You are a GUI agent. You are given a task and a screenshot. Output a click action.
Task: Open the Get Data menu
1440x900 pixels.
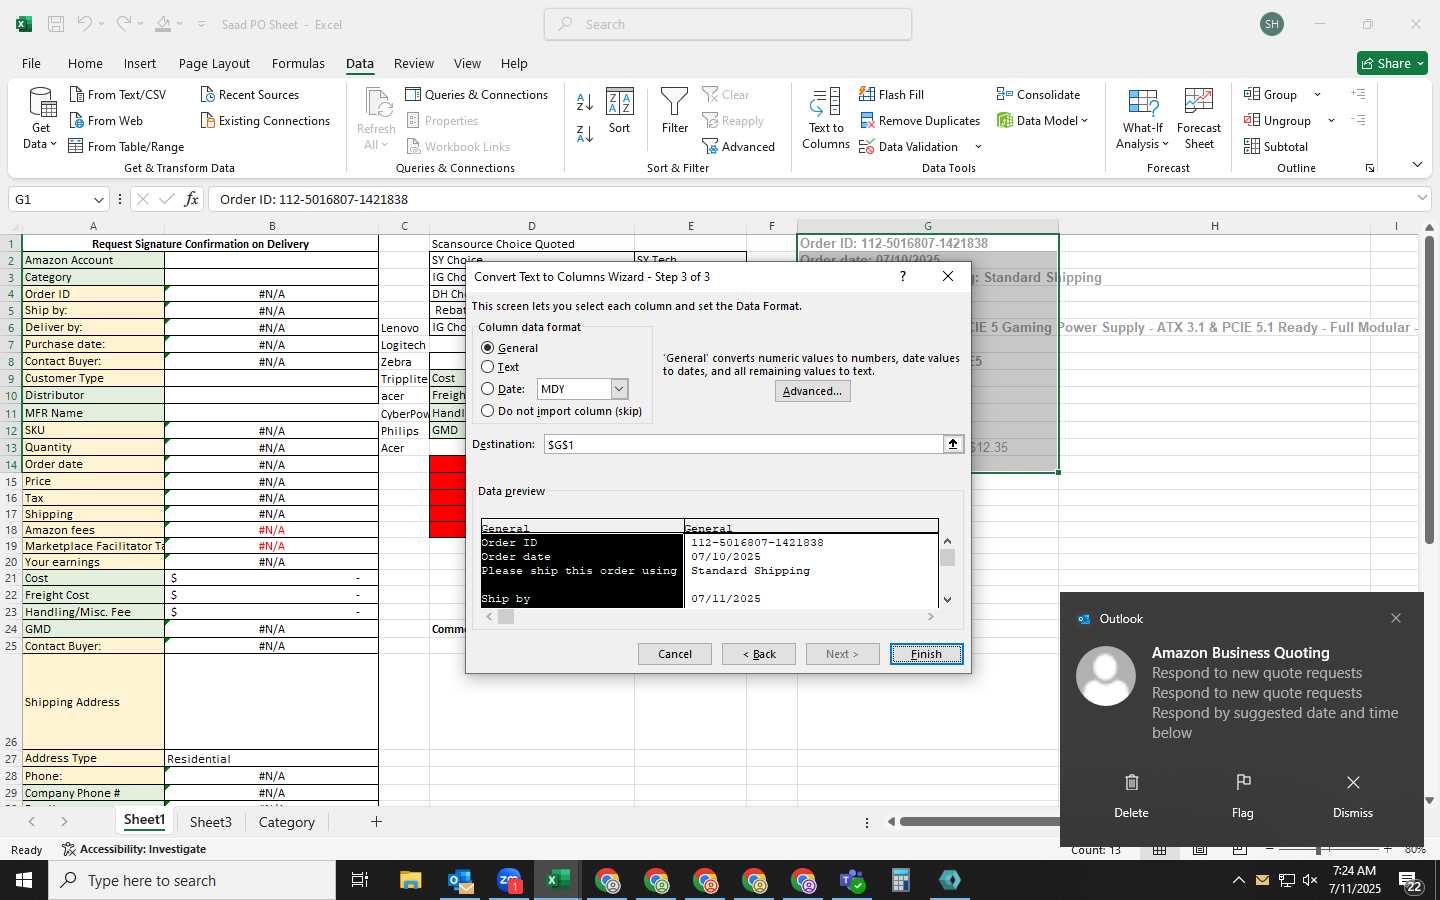click(x=41, y=119)
